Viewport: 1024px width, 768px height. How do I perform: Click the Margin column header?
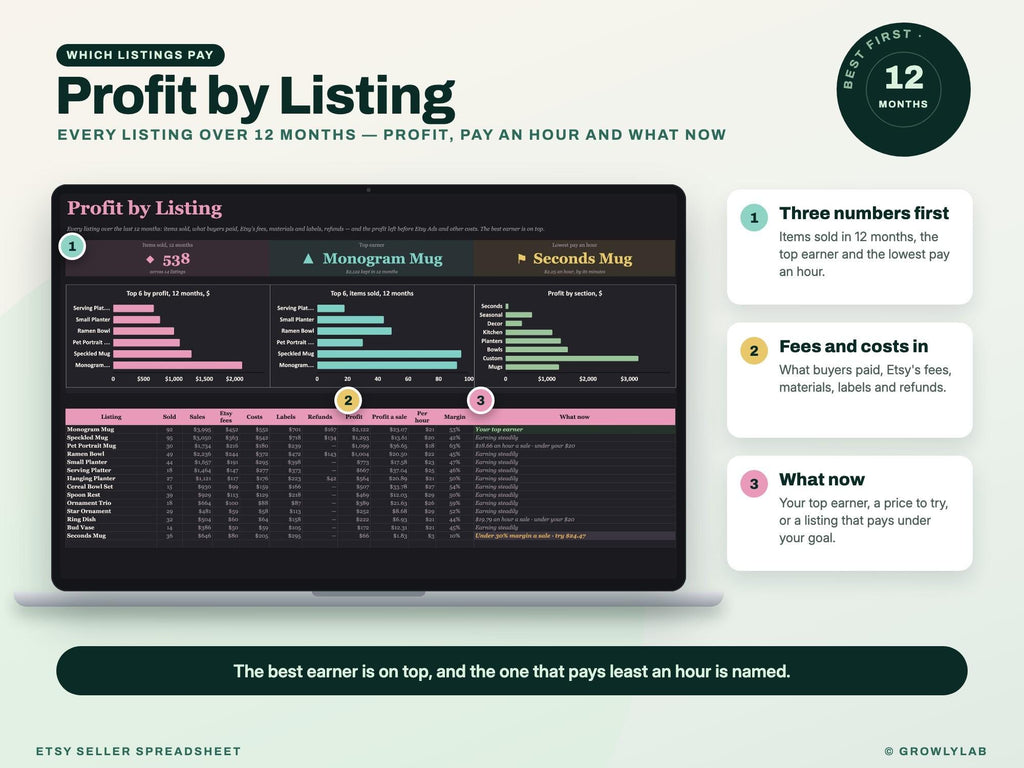(455, 417)
